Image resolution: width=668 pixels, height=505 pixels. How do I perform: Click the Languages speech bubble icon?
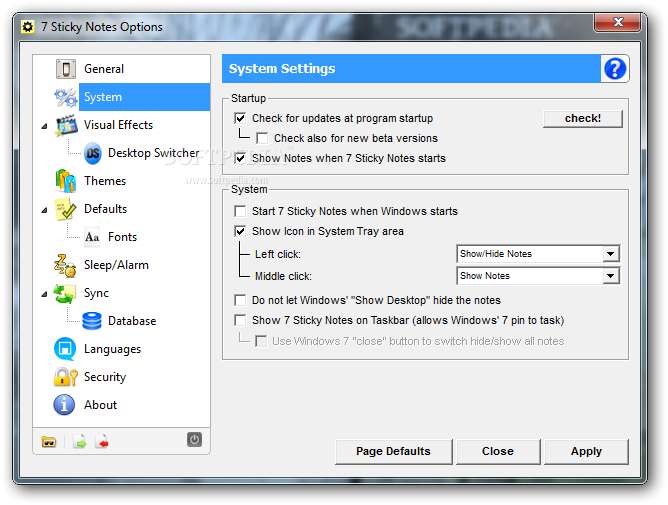pos(65,349)
